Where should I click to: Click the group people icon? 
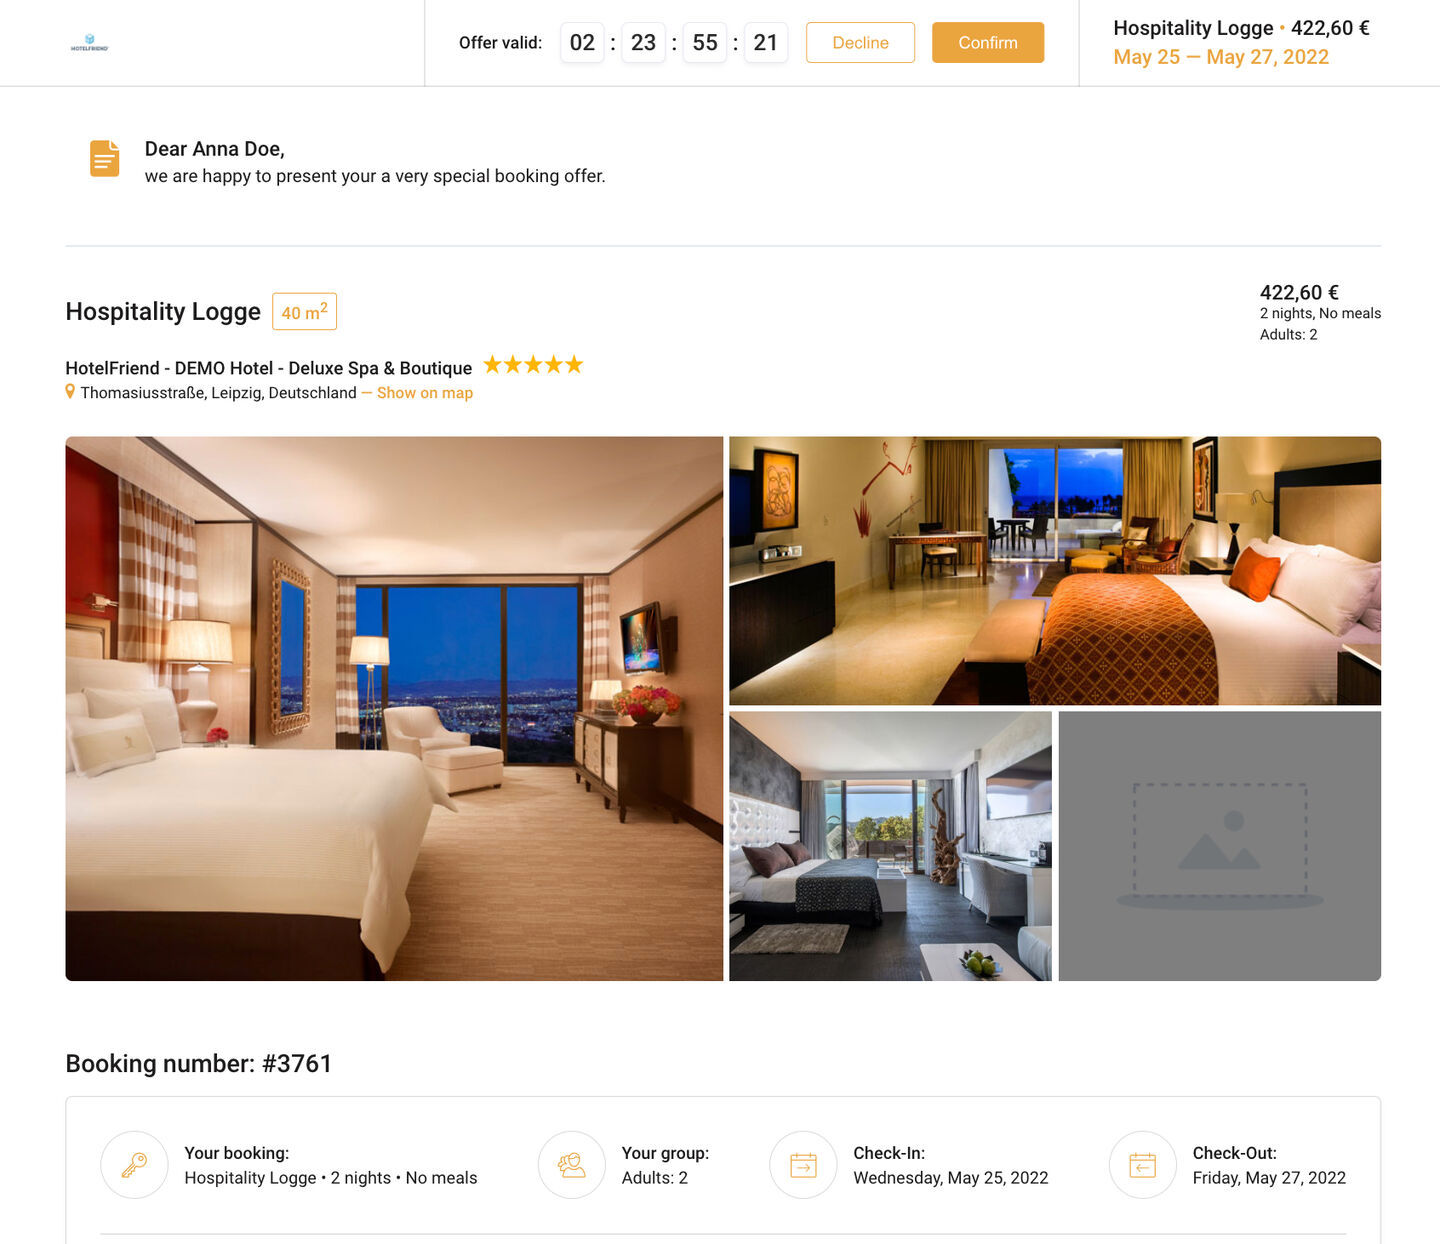click(x=572, y=1165)
